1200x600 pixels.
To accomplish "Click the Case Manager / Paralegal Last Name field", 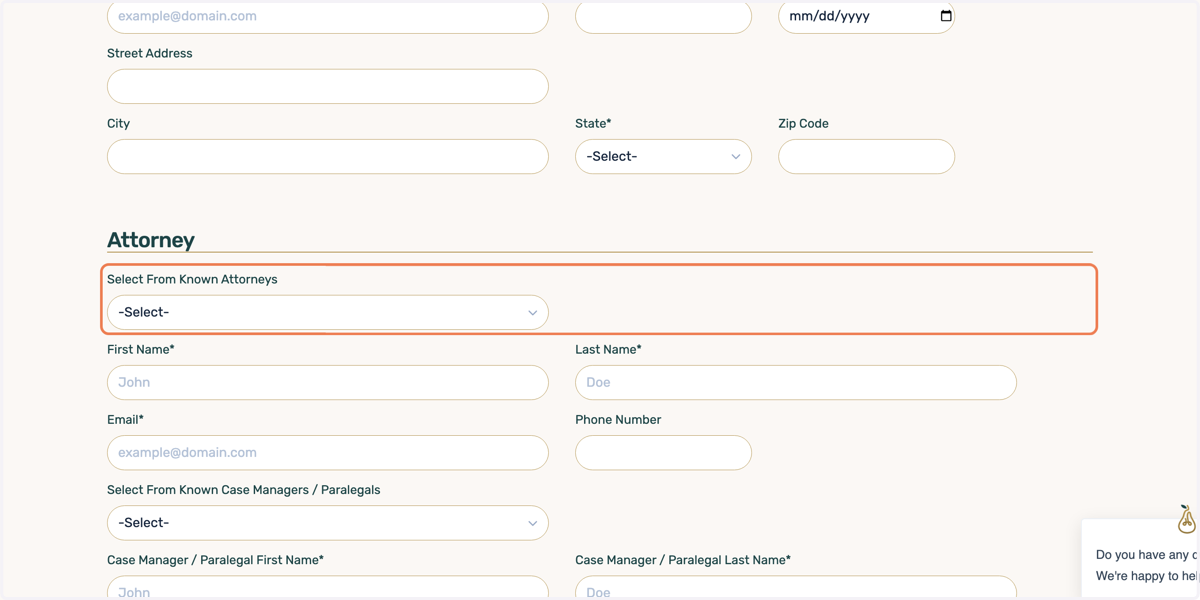I will (x=796, y=588).
